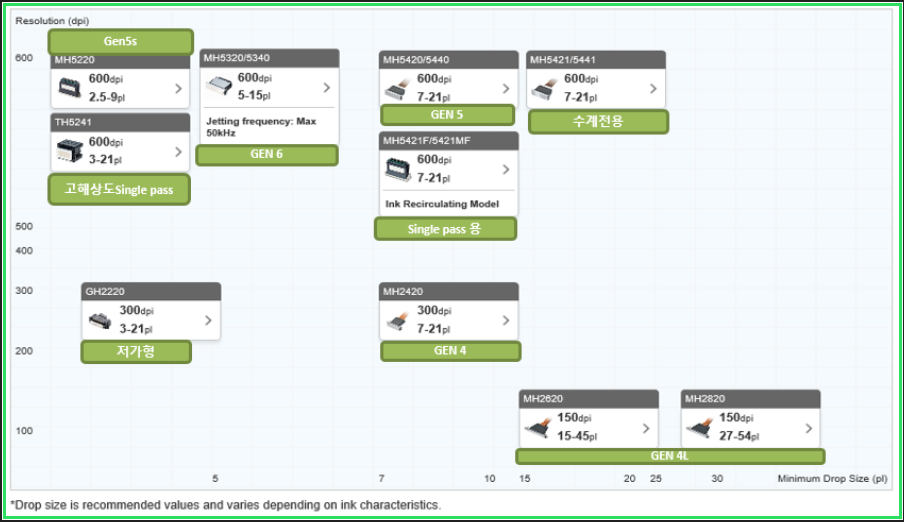Click the GEN 4L green bar
The height and width of the screenshot is (522, 904).
(670, 456)
